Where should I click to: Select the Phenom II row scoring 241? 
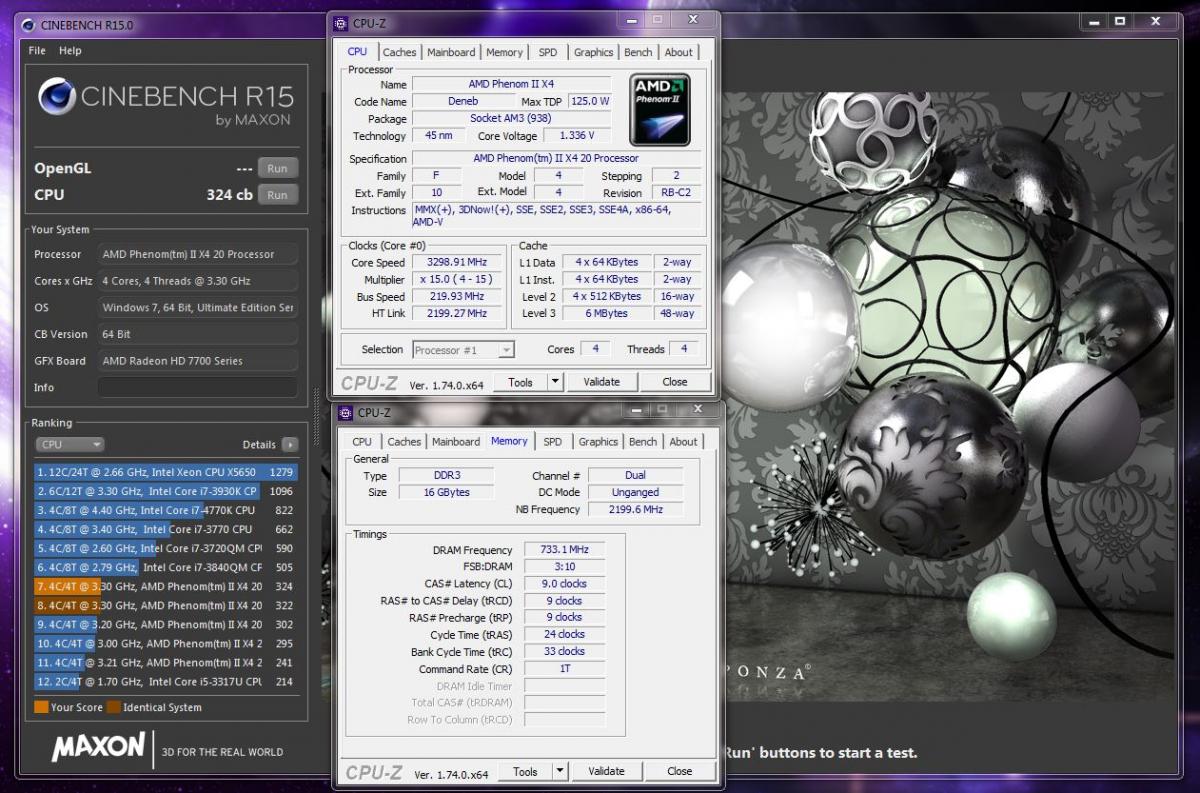pos(165,662)
